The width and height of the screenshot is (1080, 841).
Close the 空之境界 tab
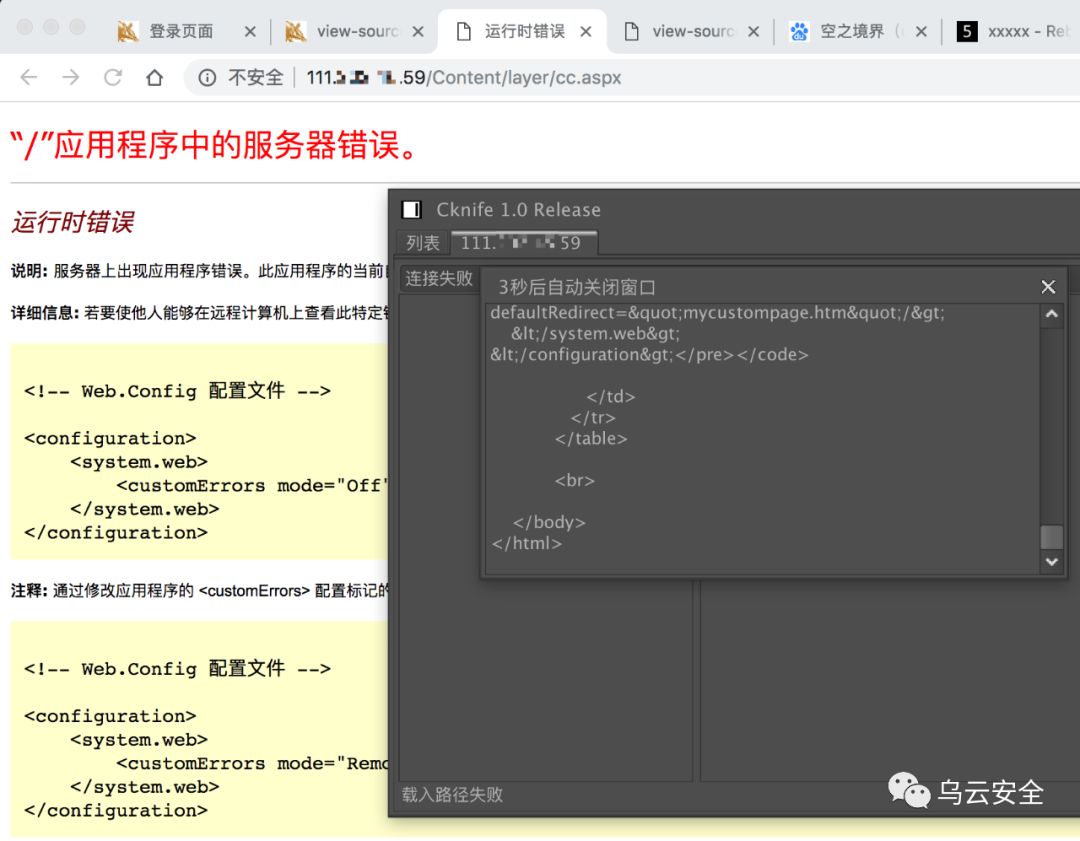click(921, 31)
